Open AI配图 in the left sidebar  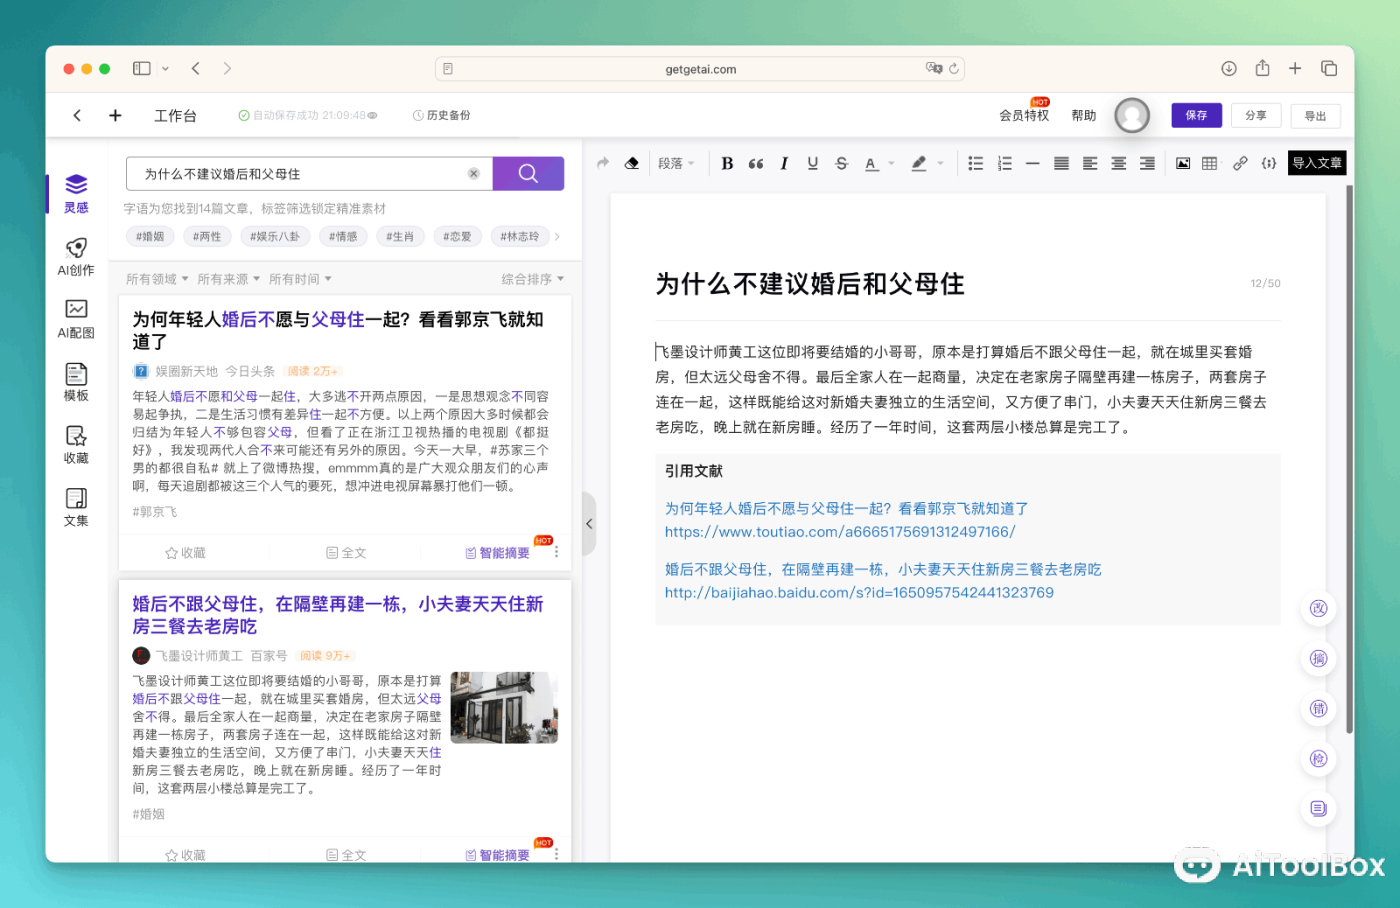tap(76, 319)
